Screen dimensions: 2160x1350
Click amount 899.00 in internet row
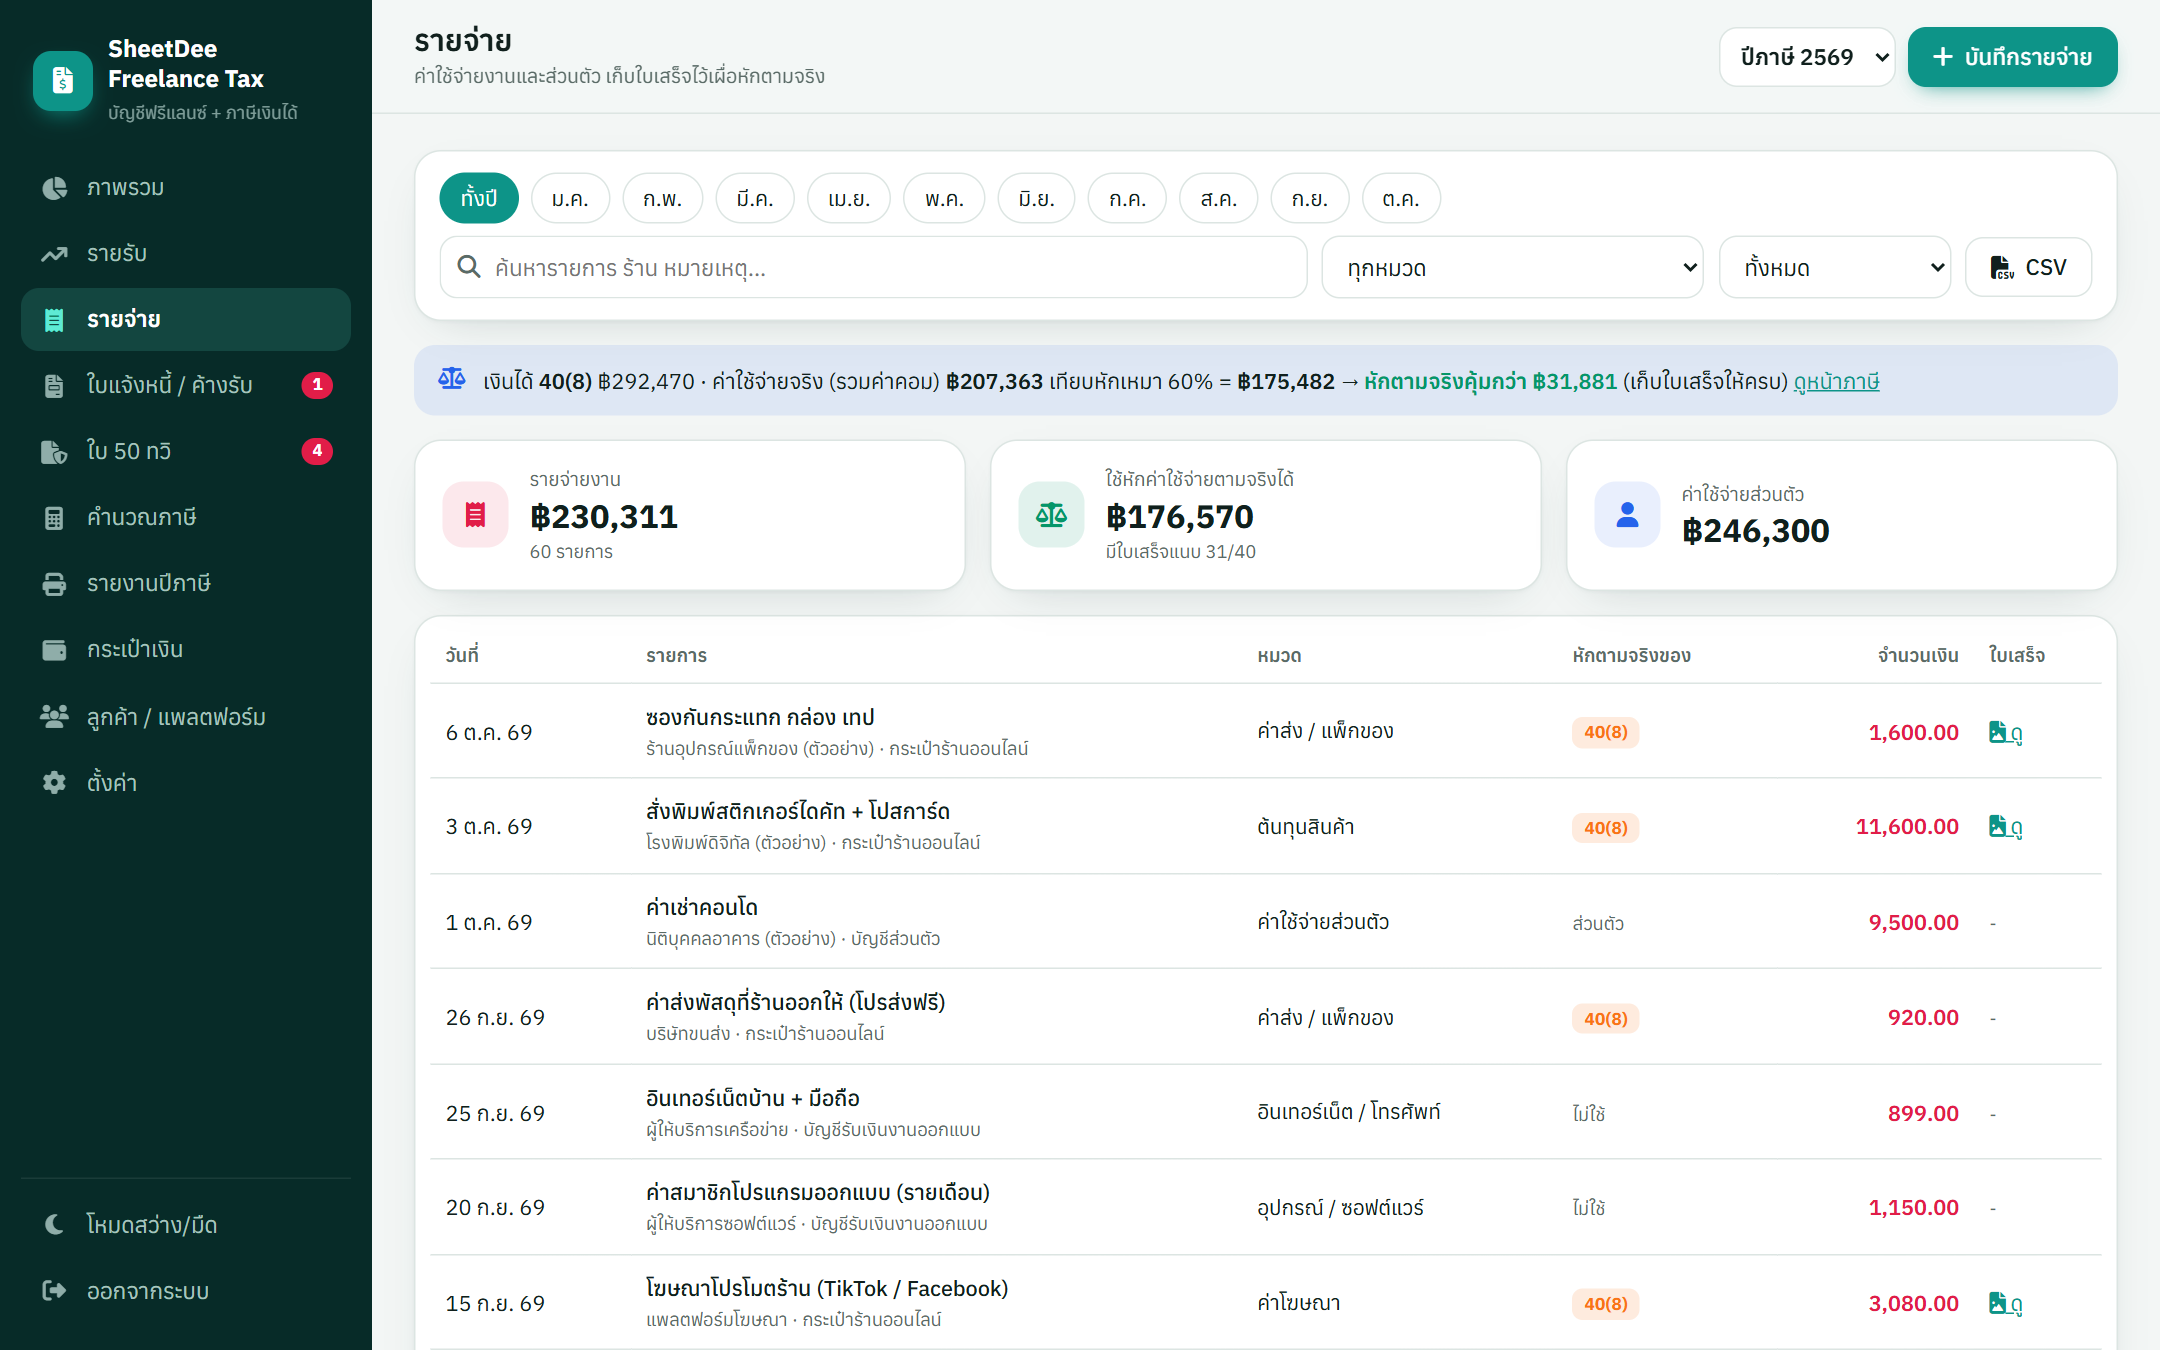[x=1922, y=1113]
